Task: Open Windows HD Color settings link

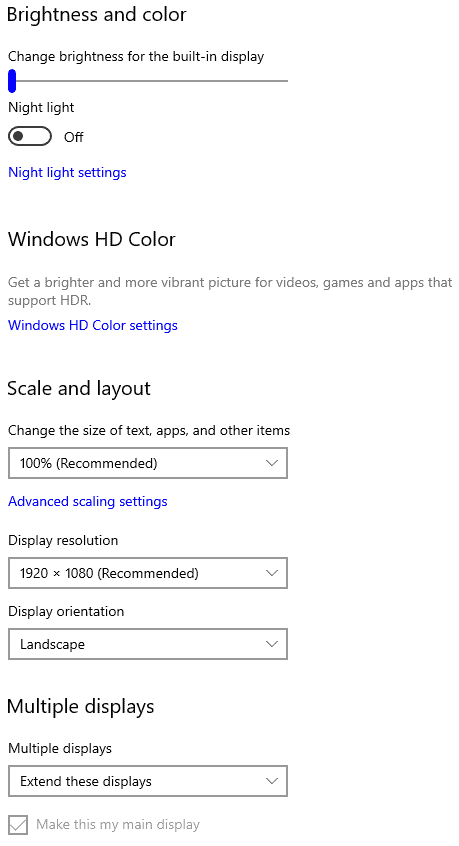Action: (93, 325)
